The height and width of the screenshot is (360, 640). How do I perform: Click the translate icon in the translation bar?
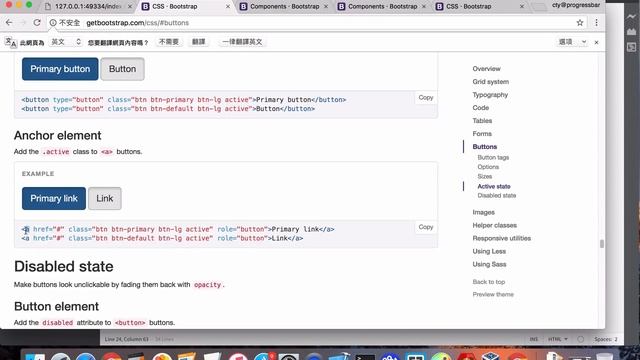(x=11, y=42)
